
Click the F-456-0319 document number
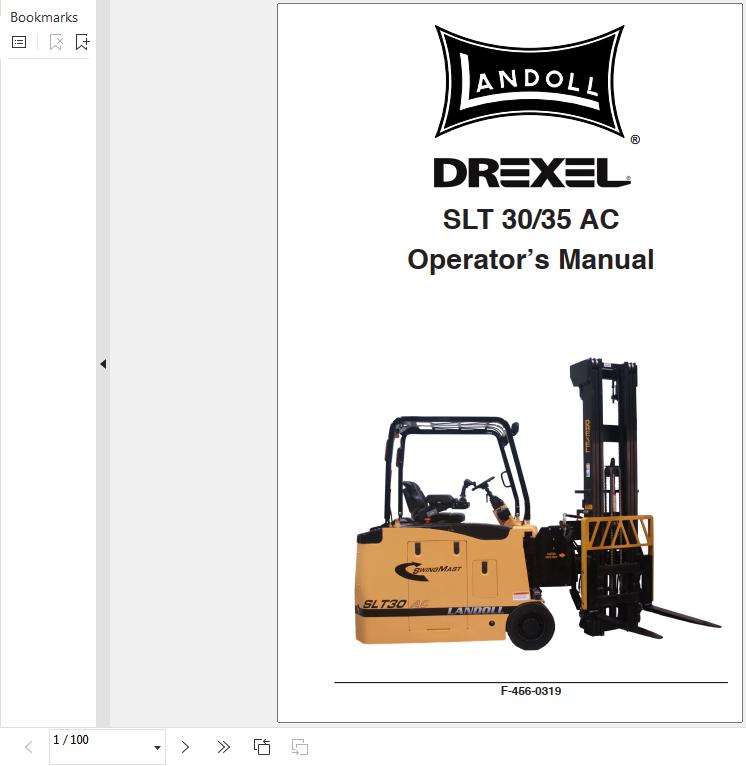click(x=531, y=691)
